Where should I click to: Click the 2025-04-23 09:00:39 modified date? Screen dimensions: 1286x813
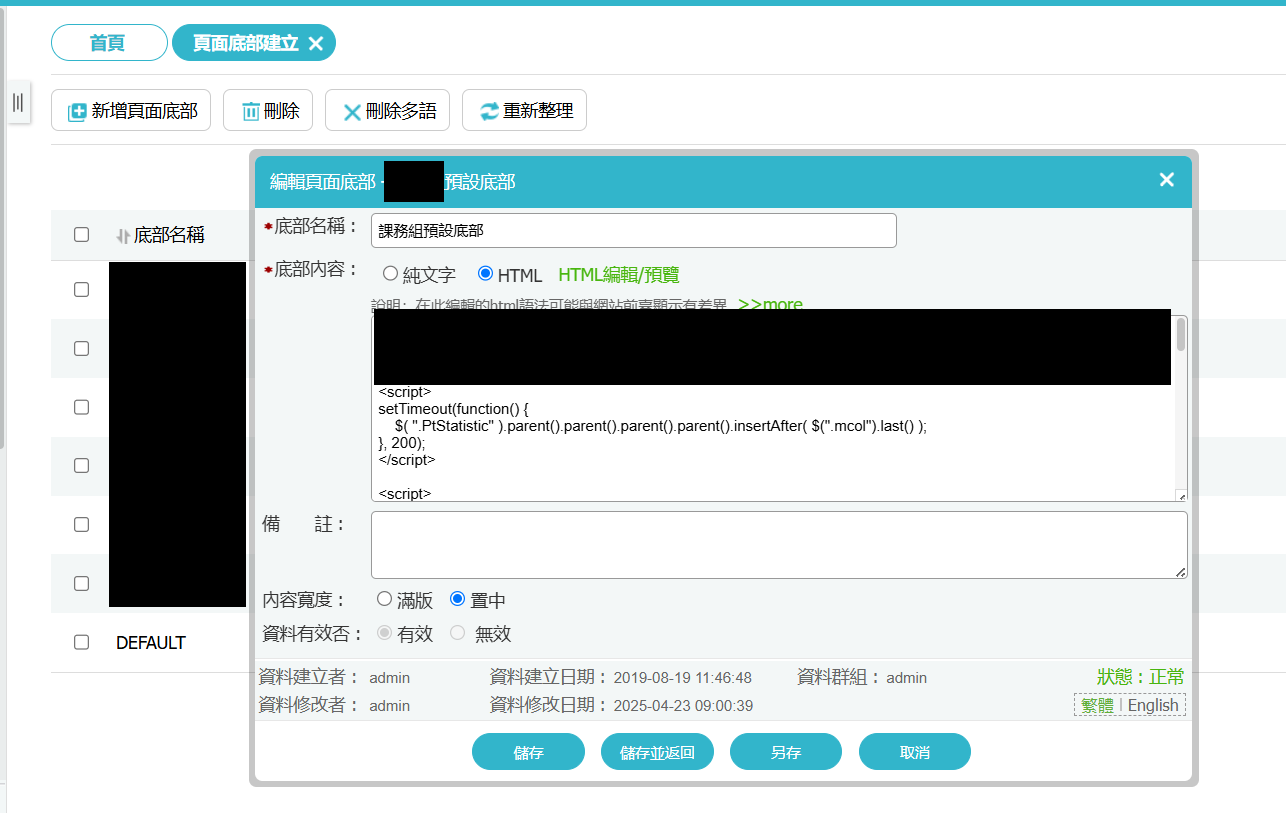point(683,706)
